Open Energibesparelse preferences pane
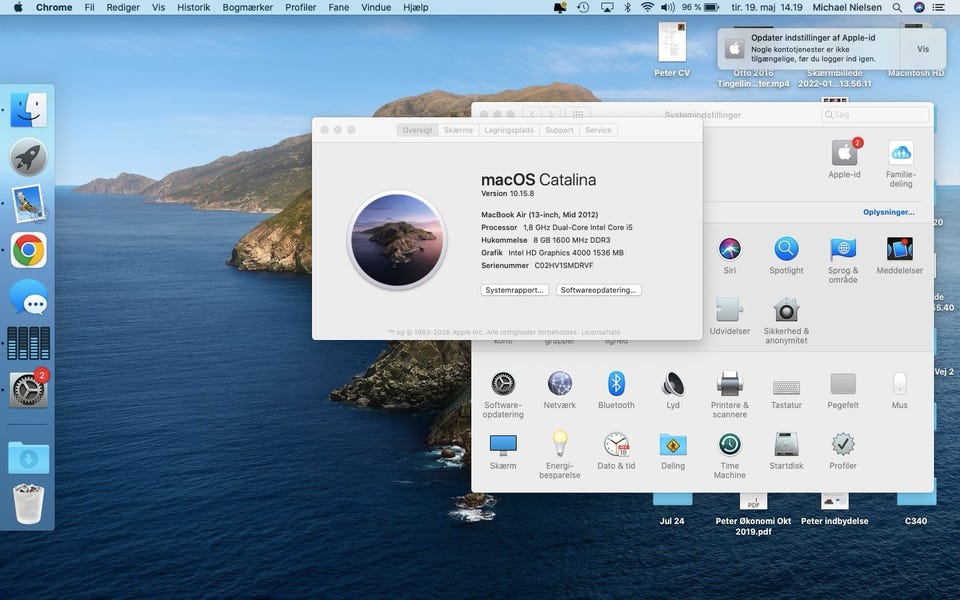Image resolution: width=960 pixels, height=600 pixels. coord(560,456)
